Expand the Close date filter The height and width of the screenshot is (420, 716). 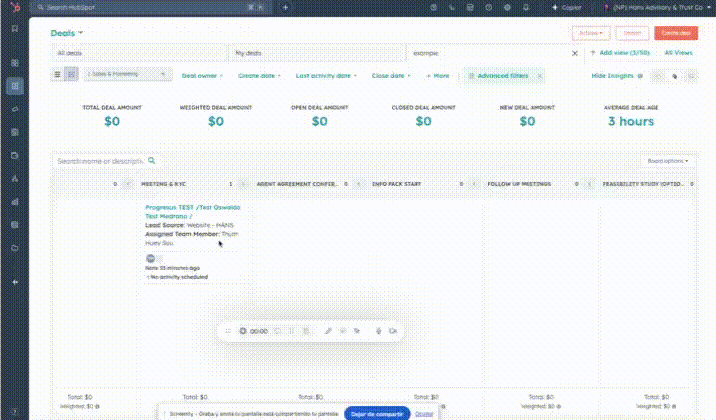click(x=389, y=75)
